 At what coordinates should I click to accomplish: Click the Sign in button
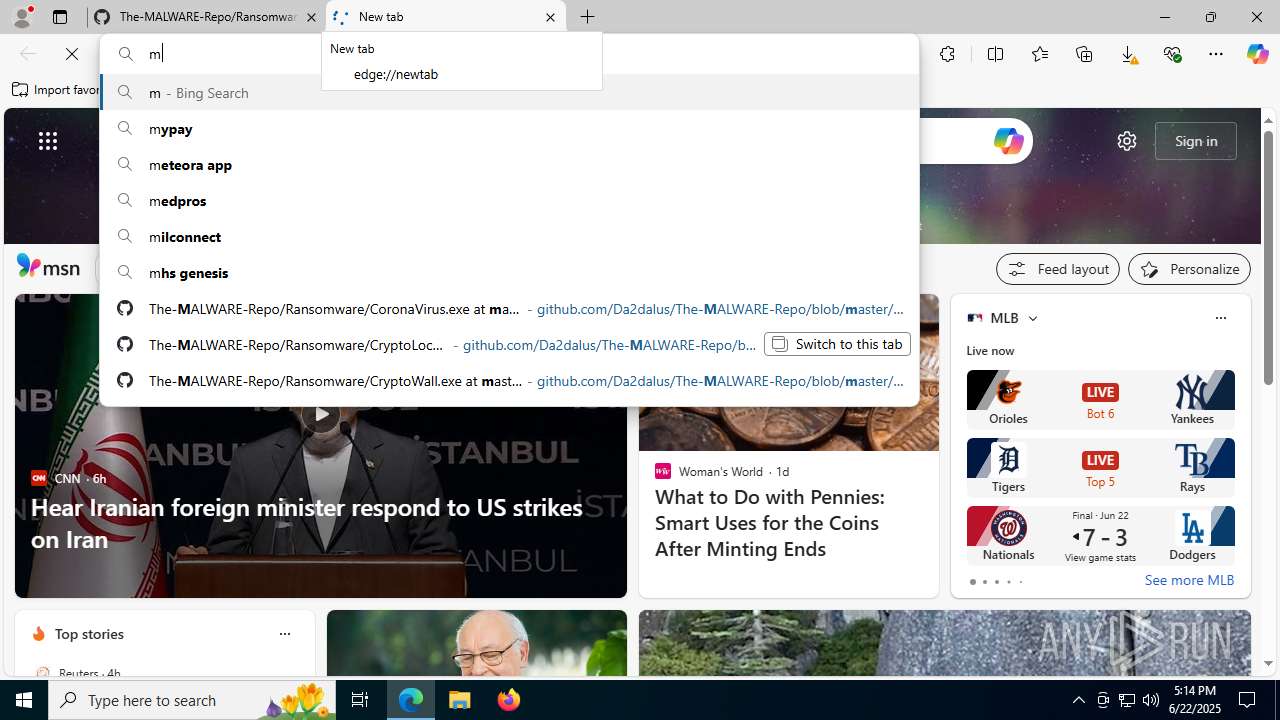[1196, 141]
